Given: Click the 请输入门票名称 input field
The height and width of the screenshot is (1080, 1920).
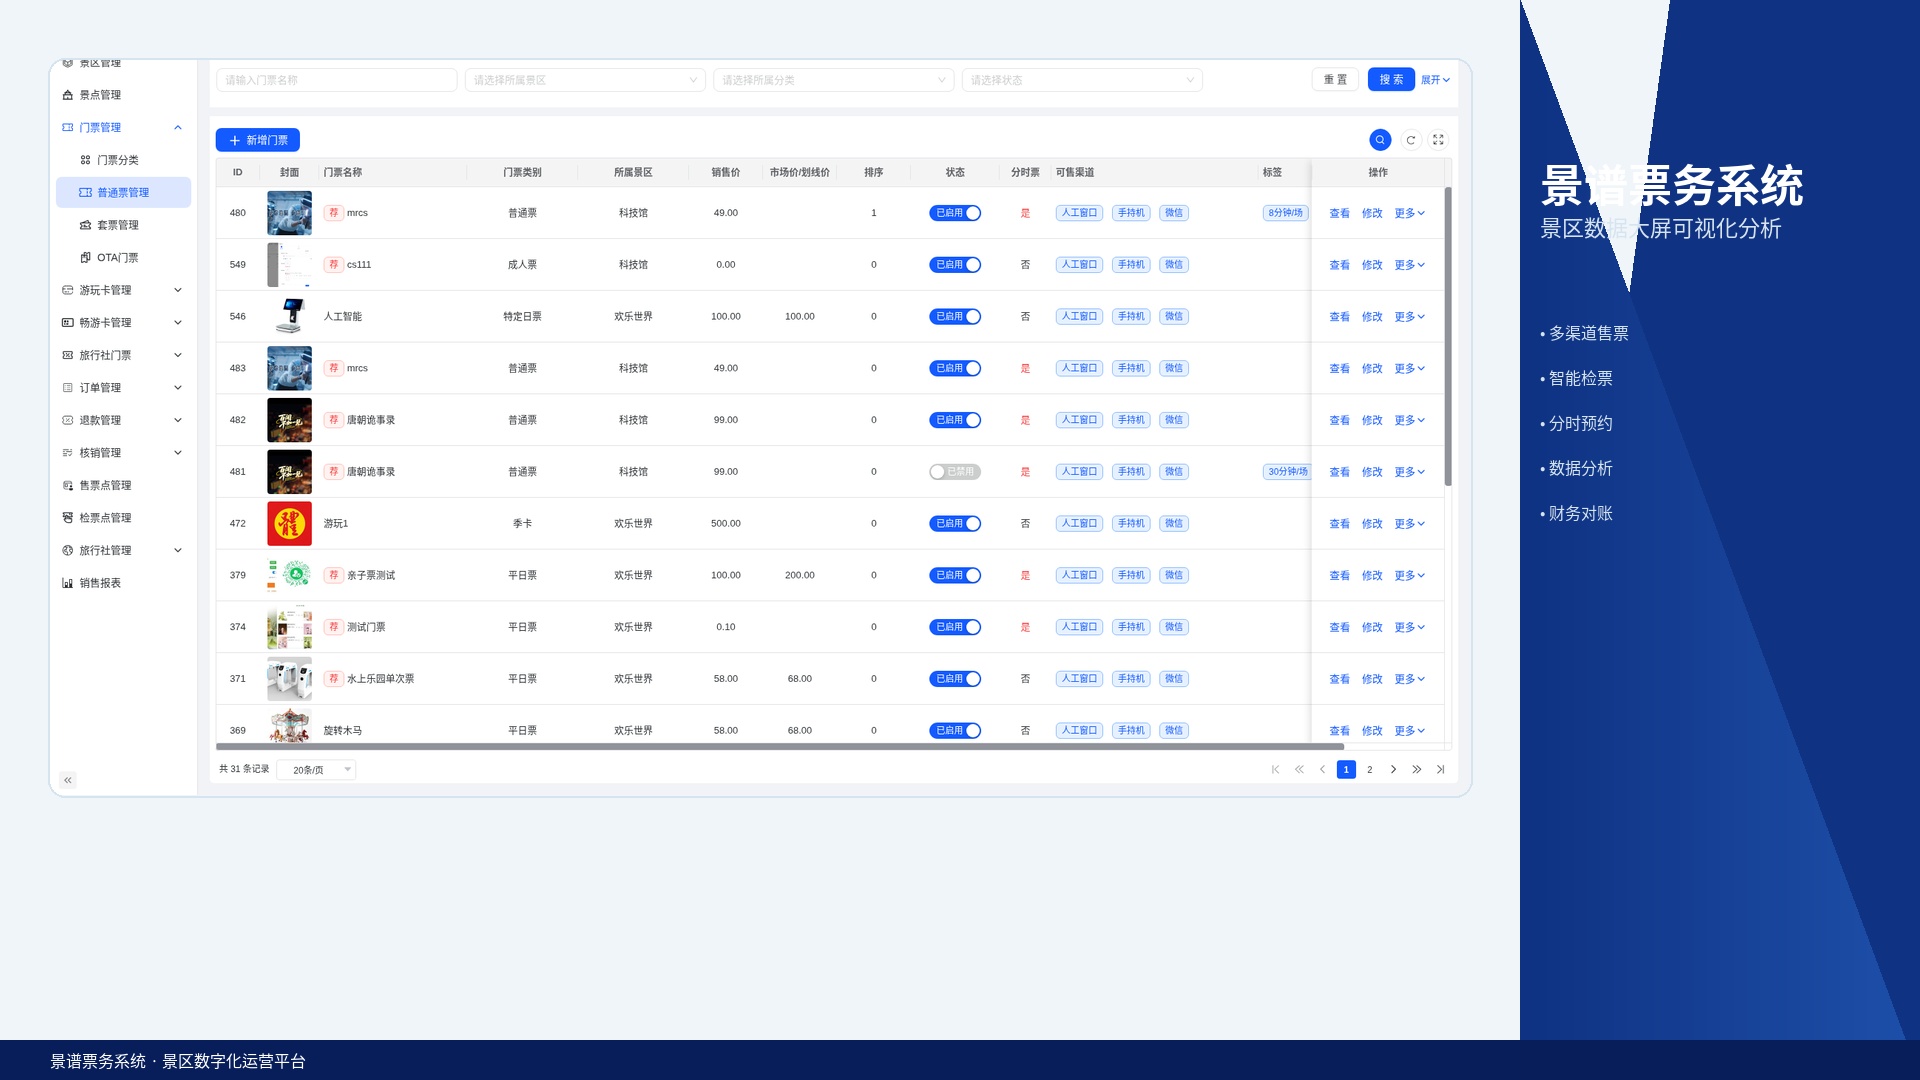Looking at the screenshot, I should pyautogui.click(x=337, y=80).
